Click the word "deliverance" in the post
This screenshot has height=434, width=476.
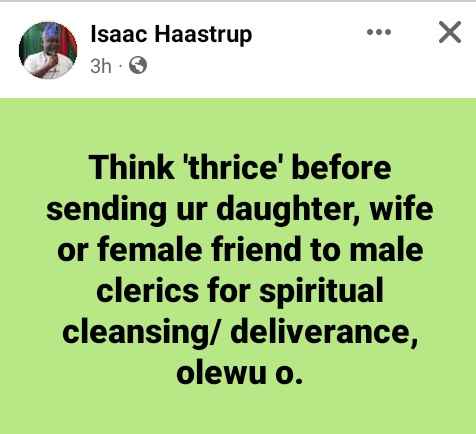tap(323, 333)
